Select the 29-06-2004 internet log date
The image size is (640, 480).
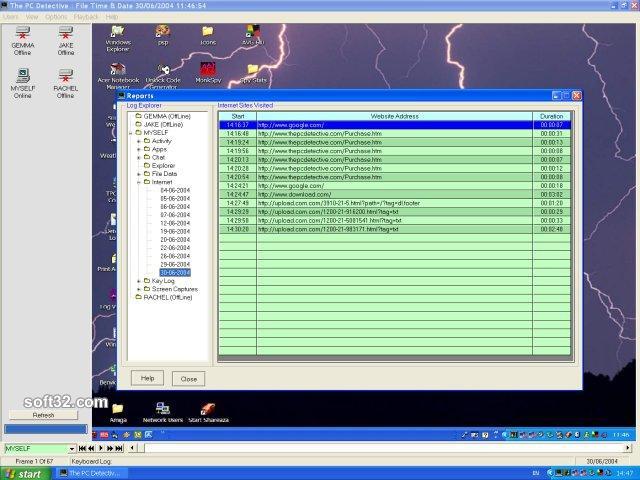click(x=175, y=264)
